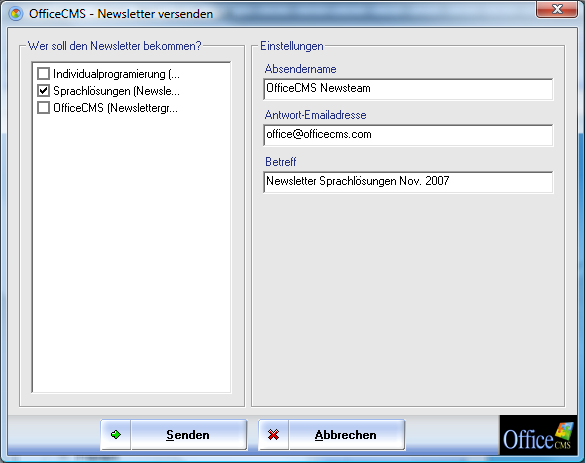Focus the Absendername input field
The height and width of the screenshot is (463, 585).
click(408, 89)
